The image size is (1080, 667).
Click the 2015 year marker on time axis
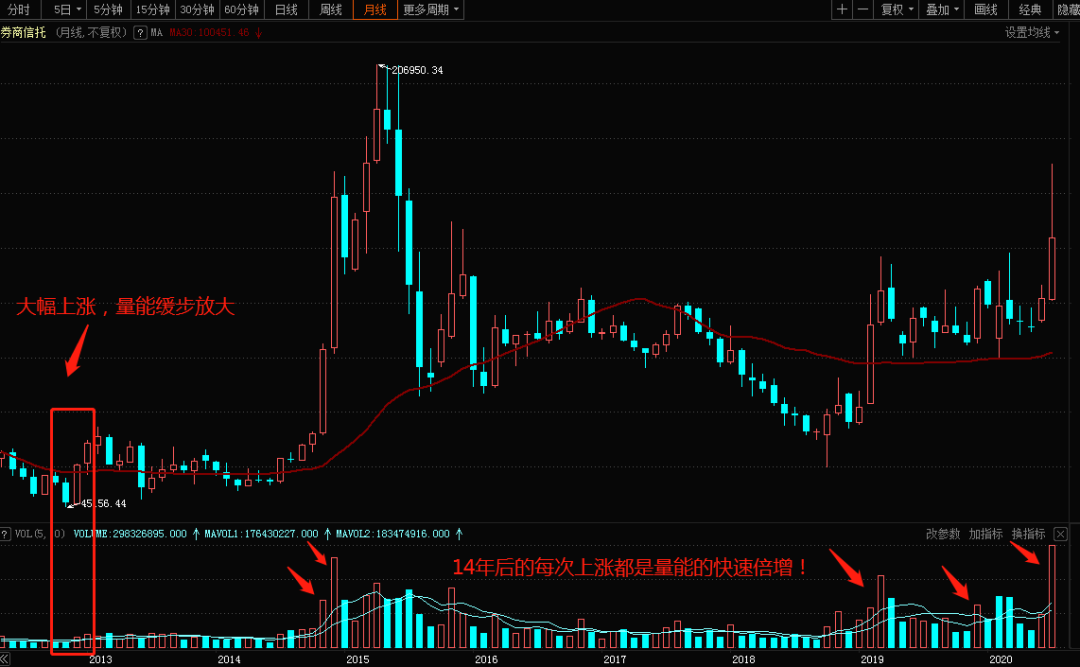[357, 659]
